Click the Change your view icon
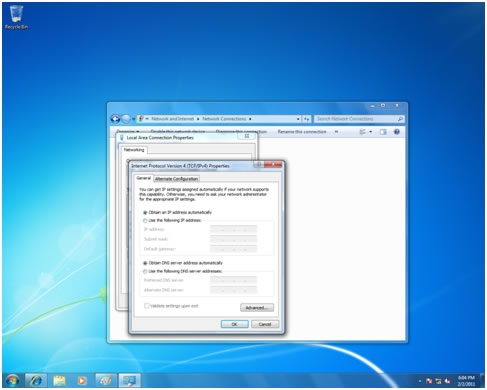Screen dimensions: 487x390 point(362,132)
